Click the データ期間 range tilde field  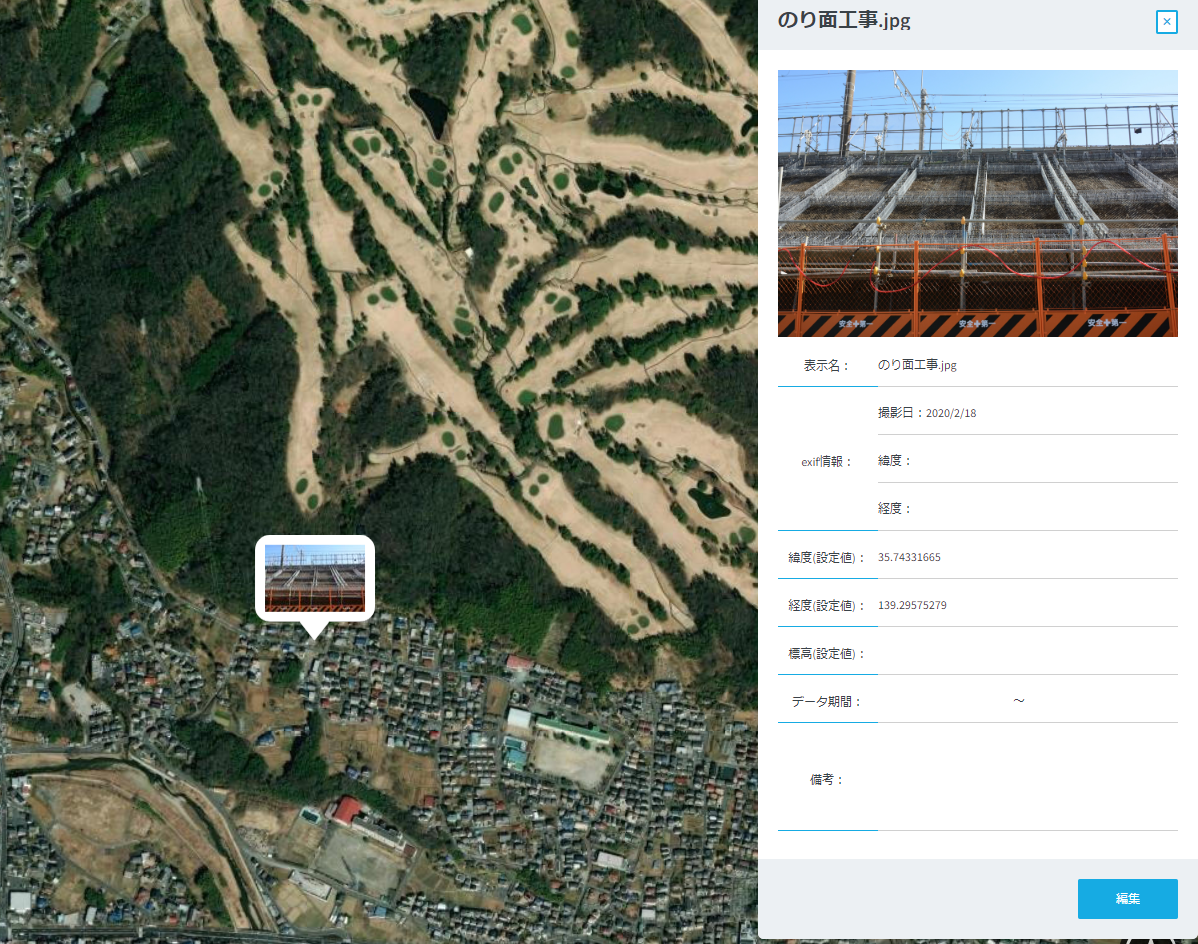pyautogui.click(x=1018, y=701)
